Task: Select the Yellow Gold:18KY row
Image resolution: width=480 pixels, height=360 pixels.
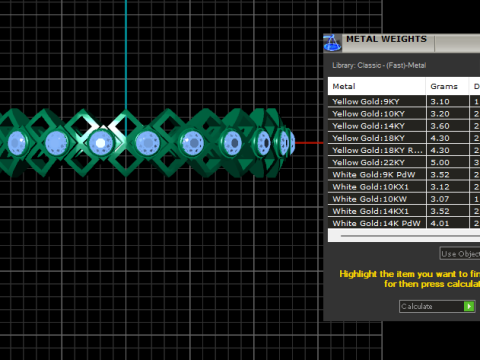Action: pos(404,138)
